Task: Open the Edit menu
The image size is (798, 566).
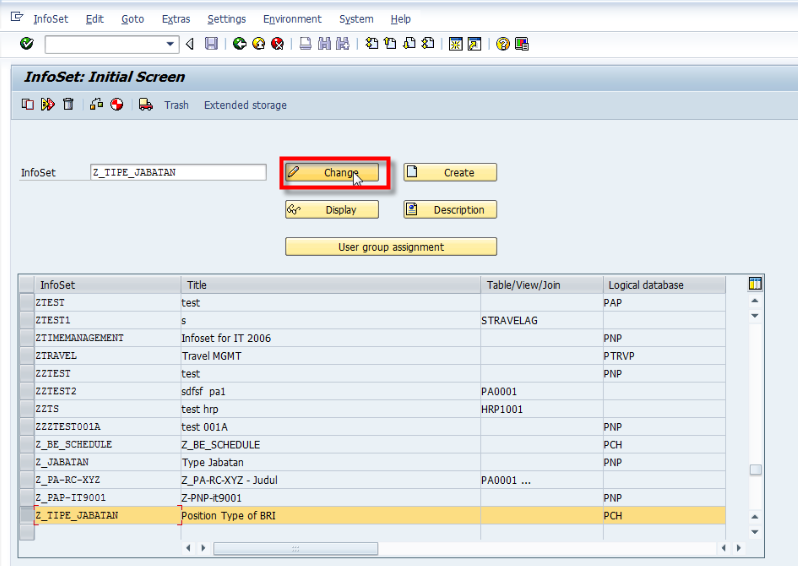Action: coord(95,19)
